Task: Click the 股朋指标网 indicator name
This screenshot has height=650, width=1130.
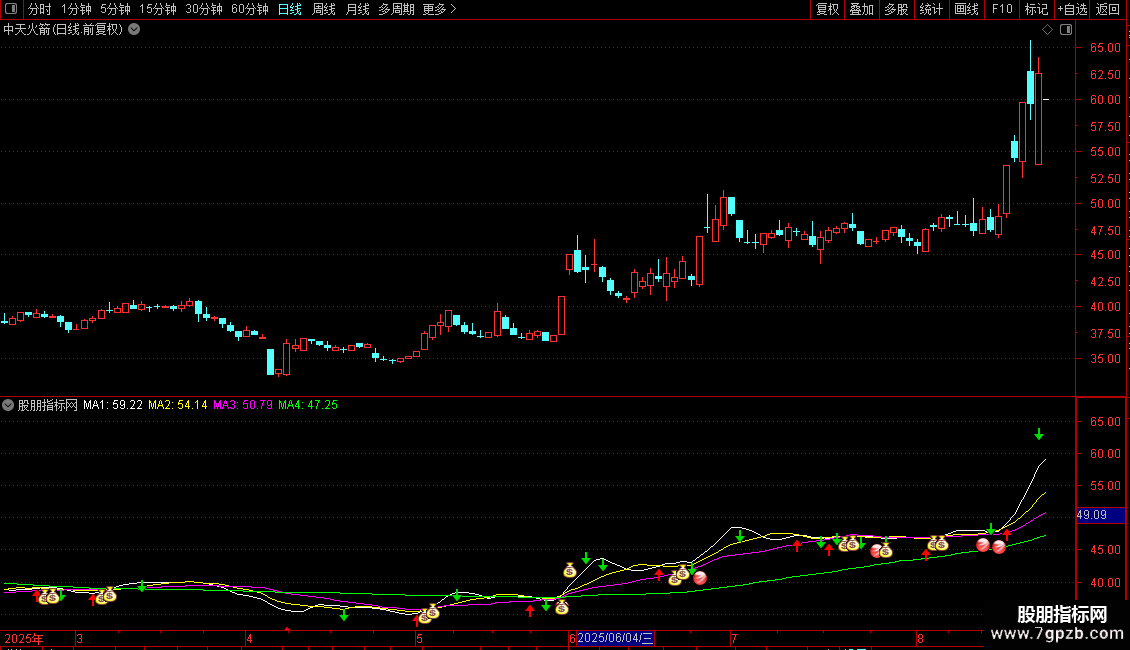Action: pos(48,405)
